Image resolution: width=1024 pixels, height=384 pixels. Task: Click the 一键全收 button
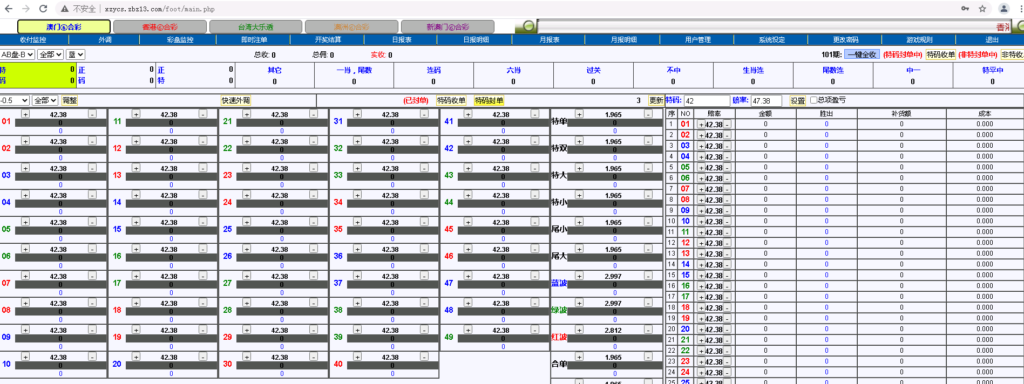[x=862, y=55]
